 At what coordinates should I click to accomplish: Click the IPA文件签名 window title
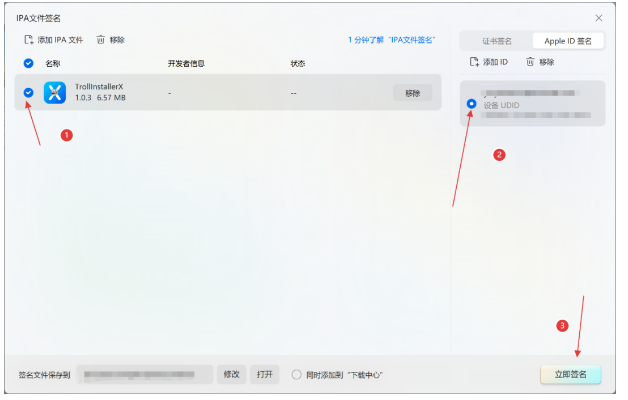click(x=38, y=18)
